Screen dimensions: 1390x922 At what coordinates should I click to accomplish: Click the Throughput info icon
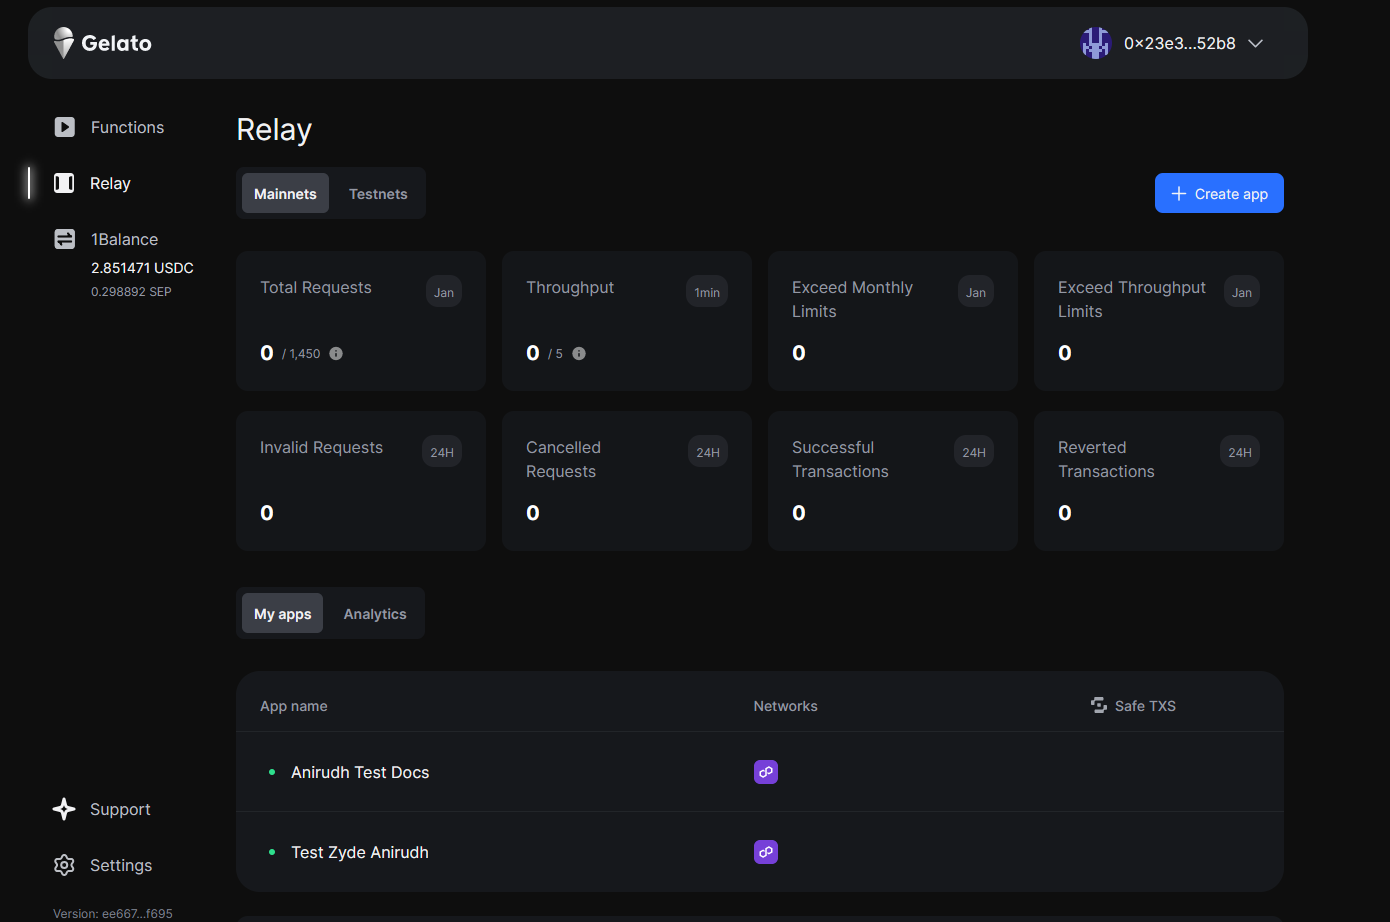[579, 353]
